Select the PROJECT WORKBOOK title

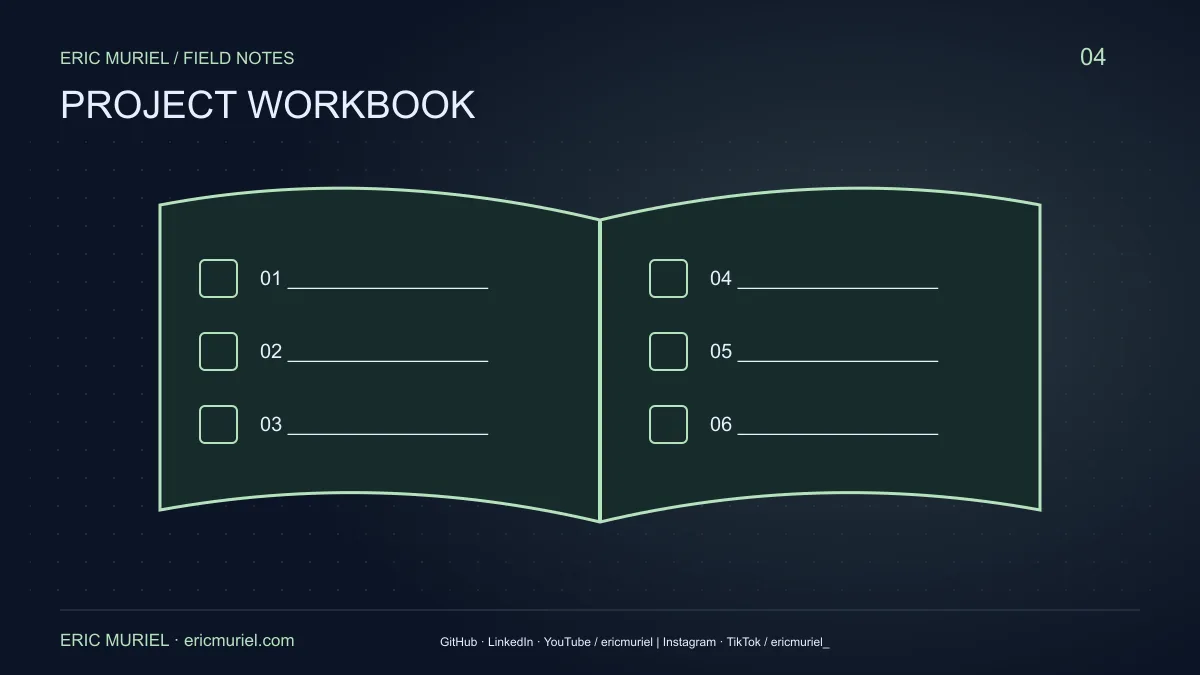pyautogui.click(x=268, y=105)
